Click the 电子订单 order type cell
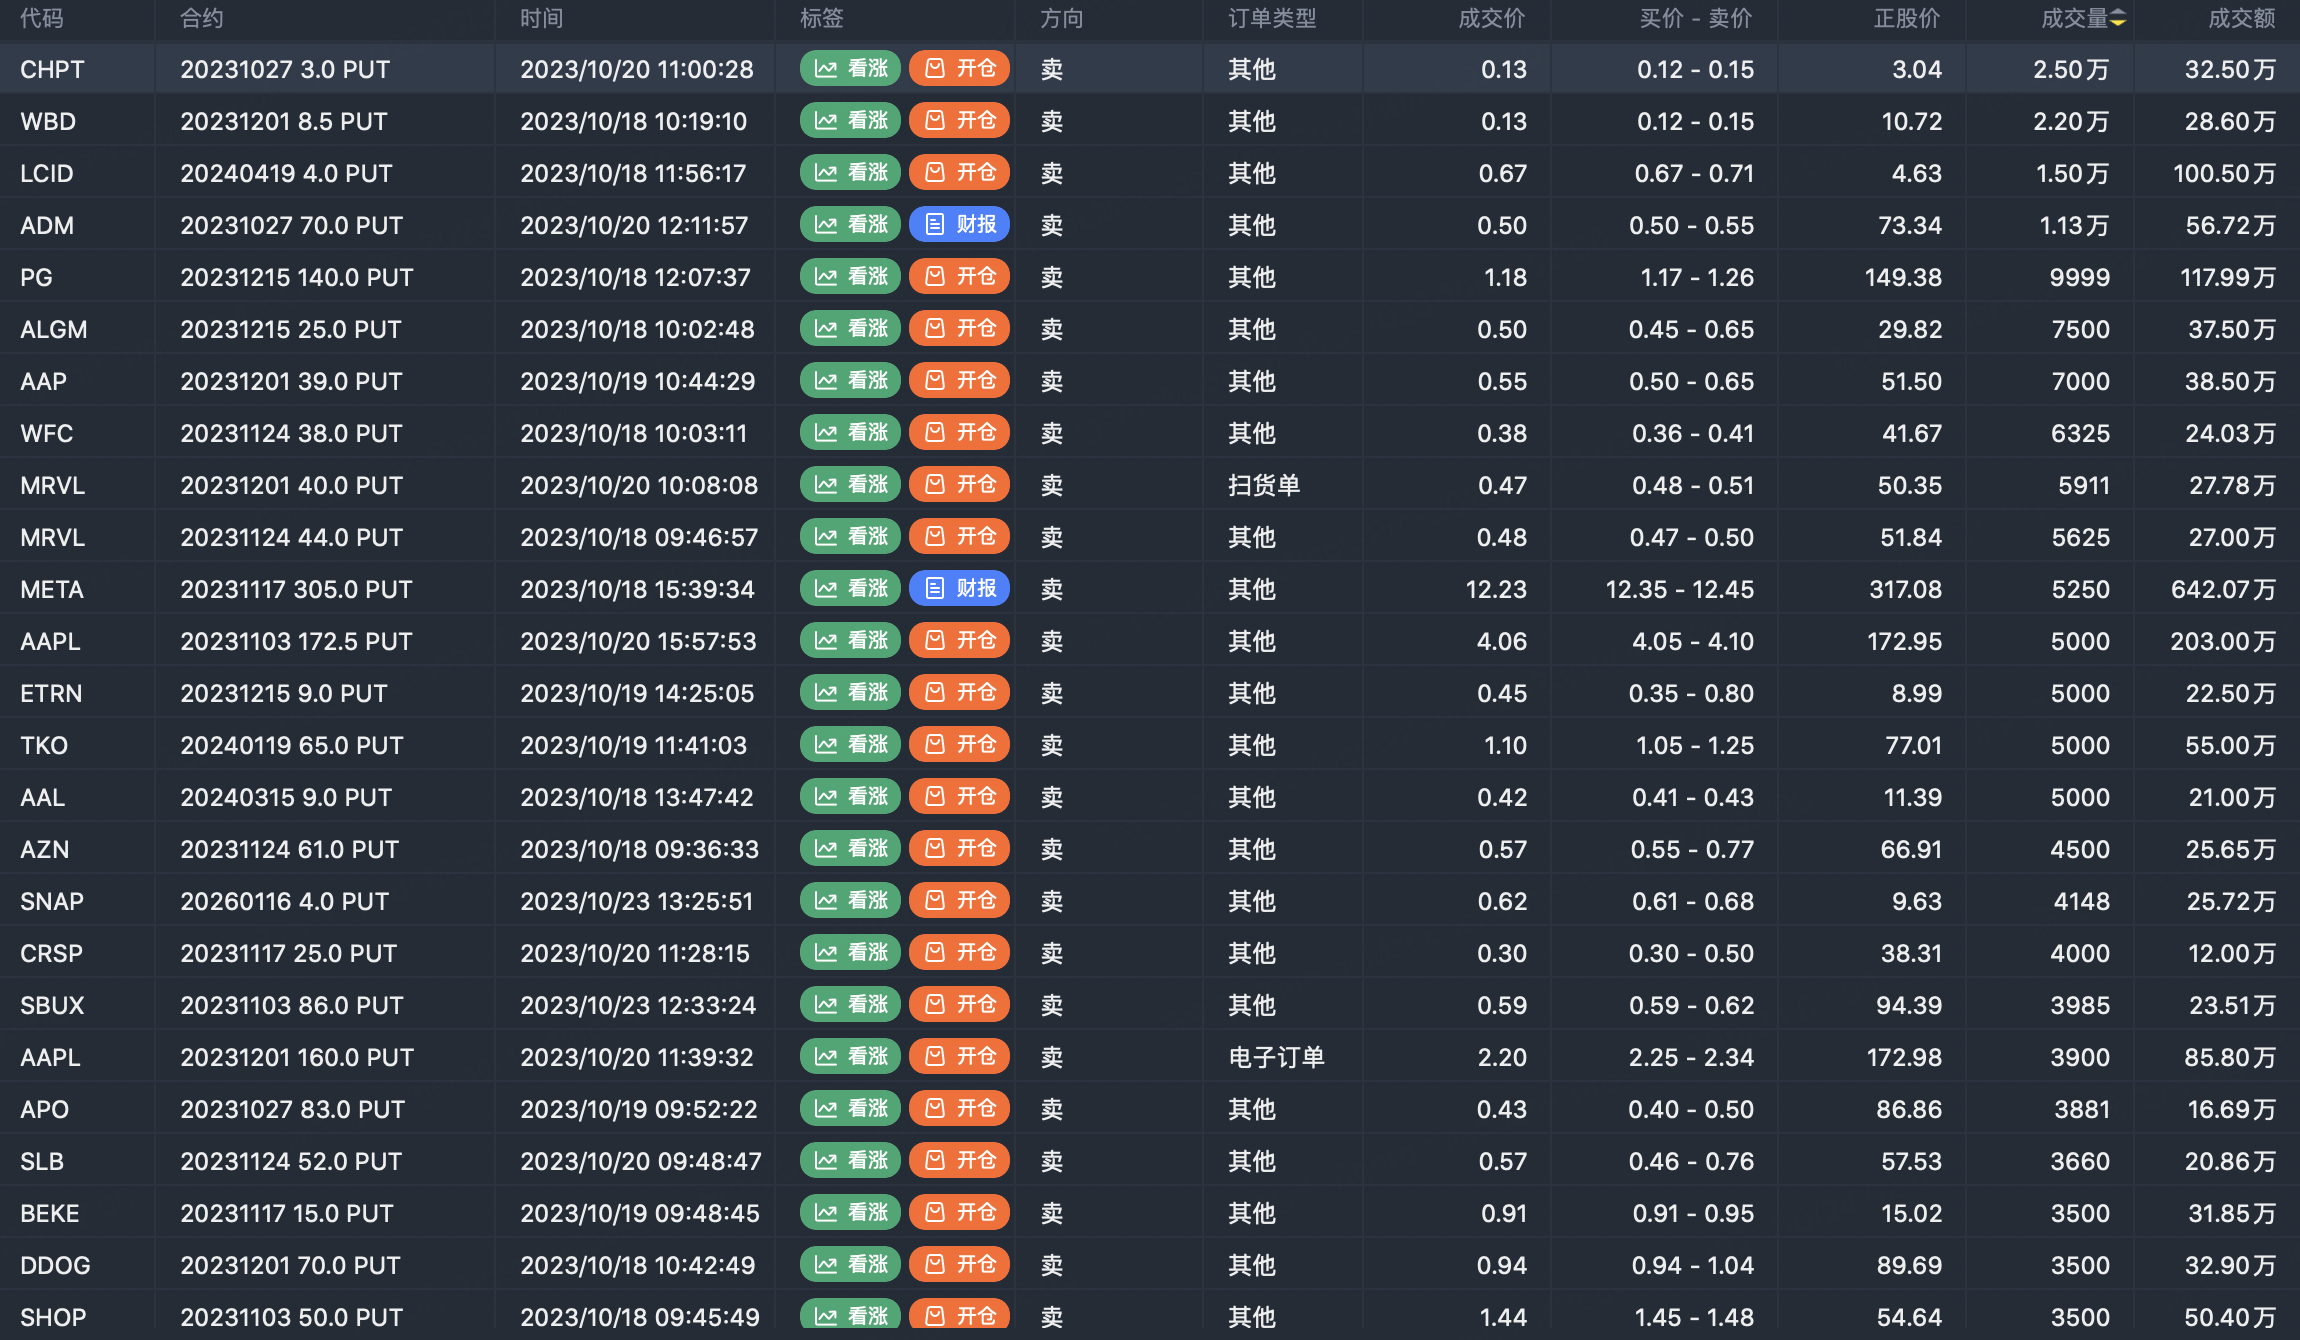The image size is (2300, 1340). [x=1276, y=1057]
